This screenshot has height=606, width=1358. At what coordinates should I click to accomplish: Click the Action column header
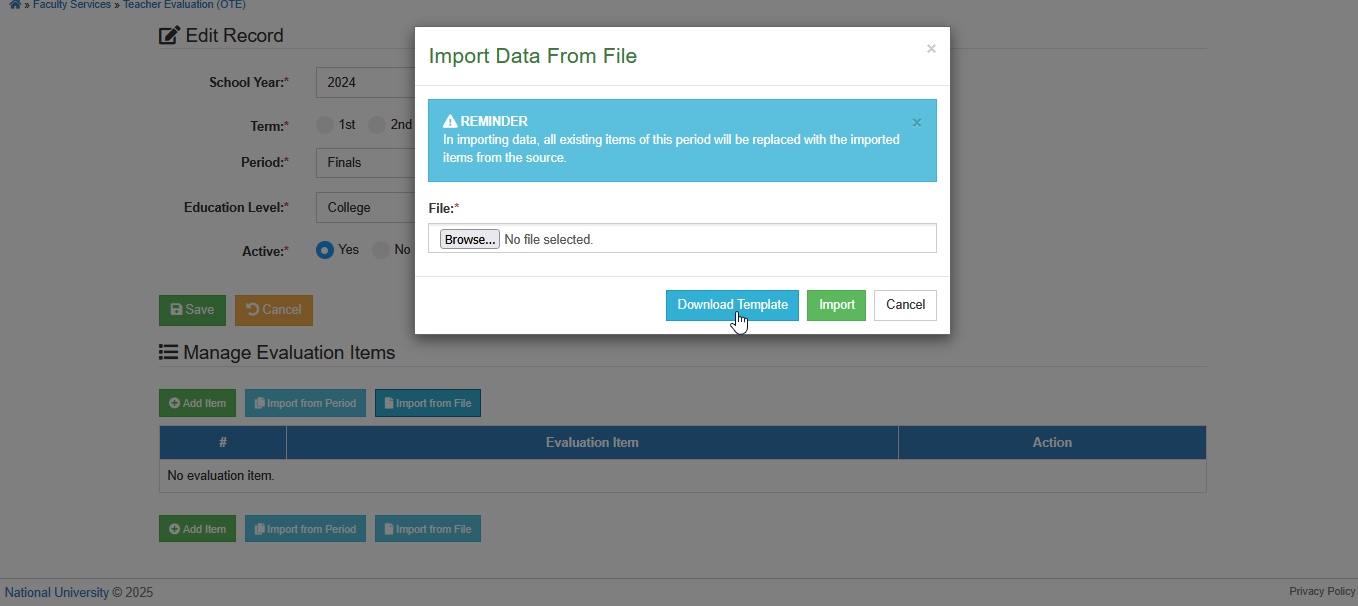tap(1052, 442)
